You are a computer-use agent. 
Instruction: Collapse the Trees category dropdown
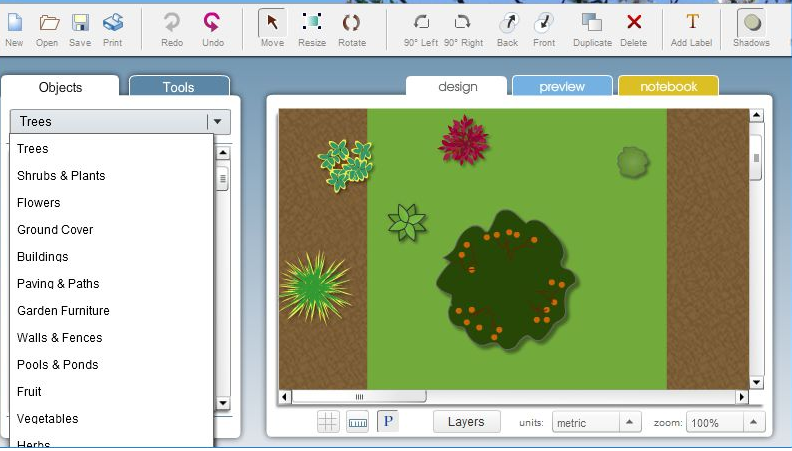tap(219, 122)
